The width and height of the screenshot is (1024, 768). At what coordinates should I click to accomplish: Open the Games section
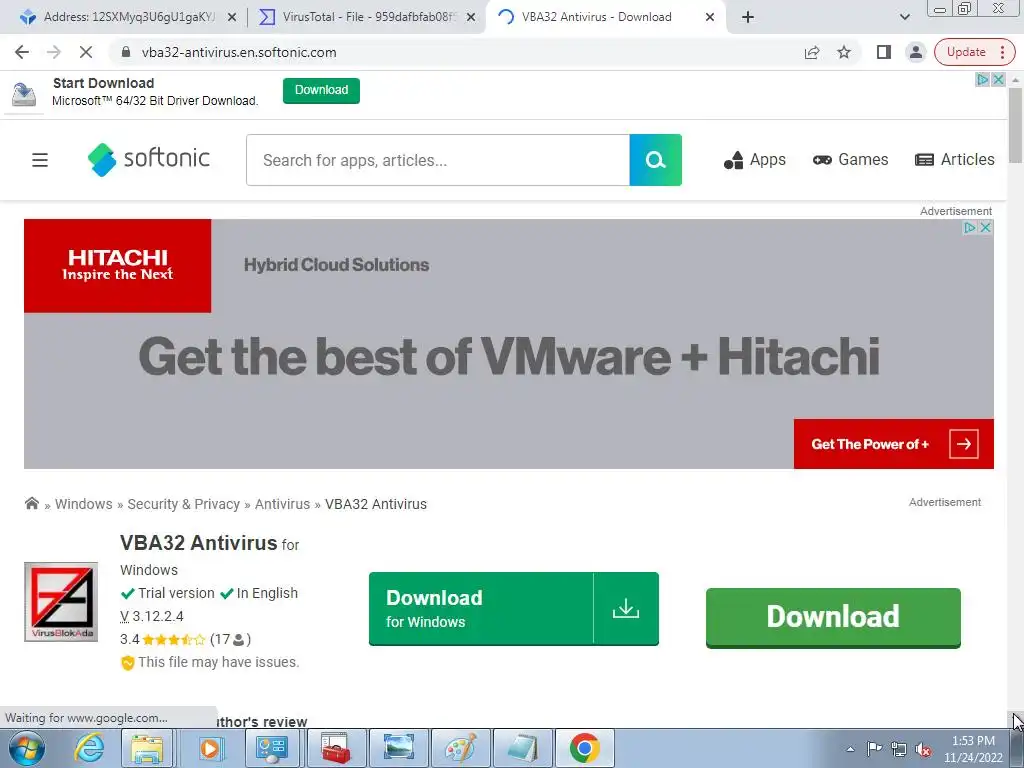850,160
